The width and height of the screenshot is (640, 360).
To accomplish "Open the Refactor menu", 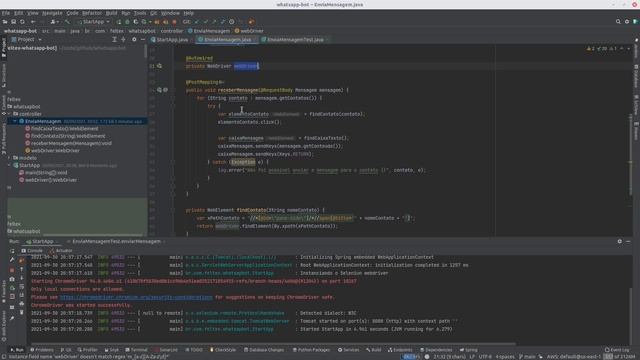I will (x=92, y=13).
